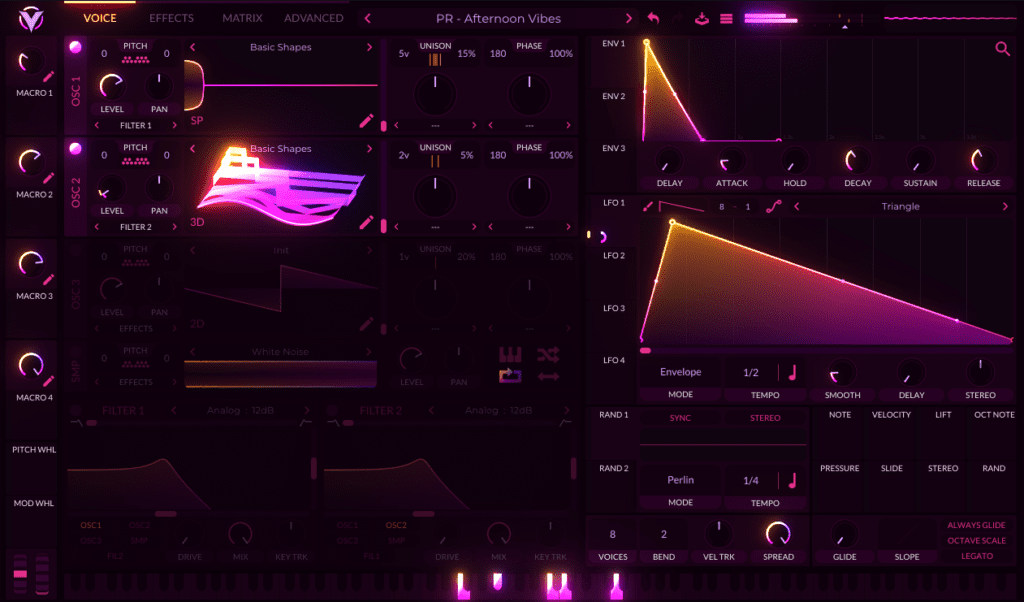
Task: Switch to the EFFECTS tab
Action: tap(171, 18)
